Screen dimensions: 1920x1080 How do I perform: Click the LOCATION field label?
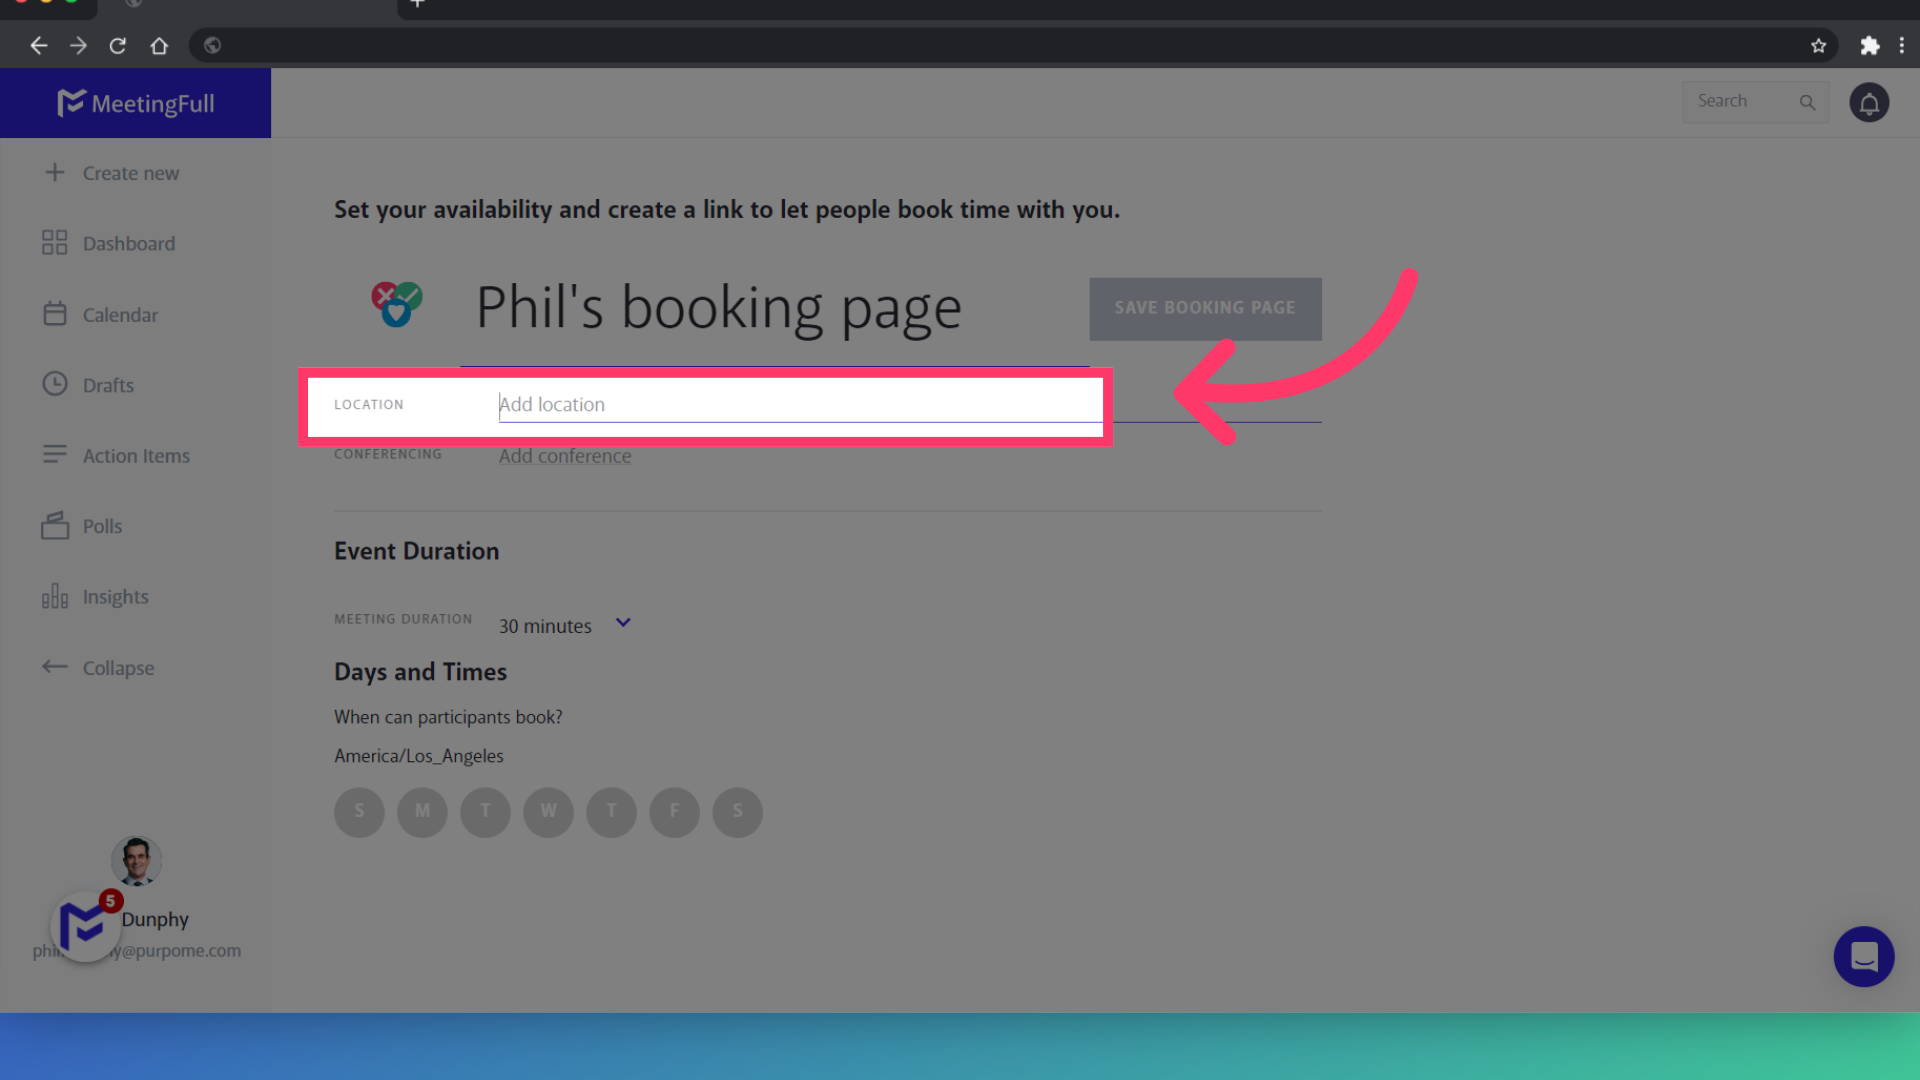click(369, 404)
